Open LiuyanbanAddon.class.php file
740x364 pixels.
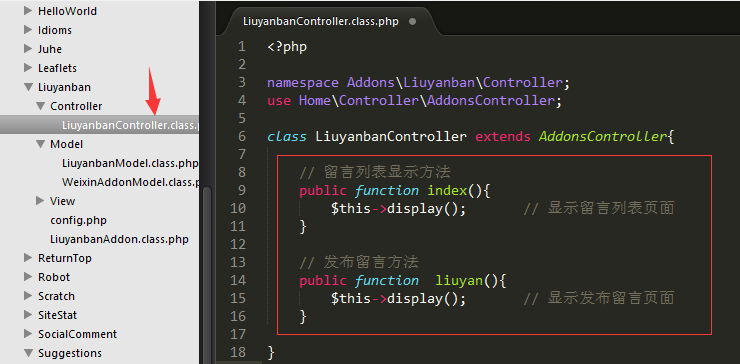119,239
